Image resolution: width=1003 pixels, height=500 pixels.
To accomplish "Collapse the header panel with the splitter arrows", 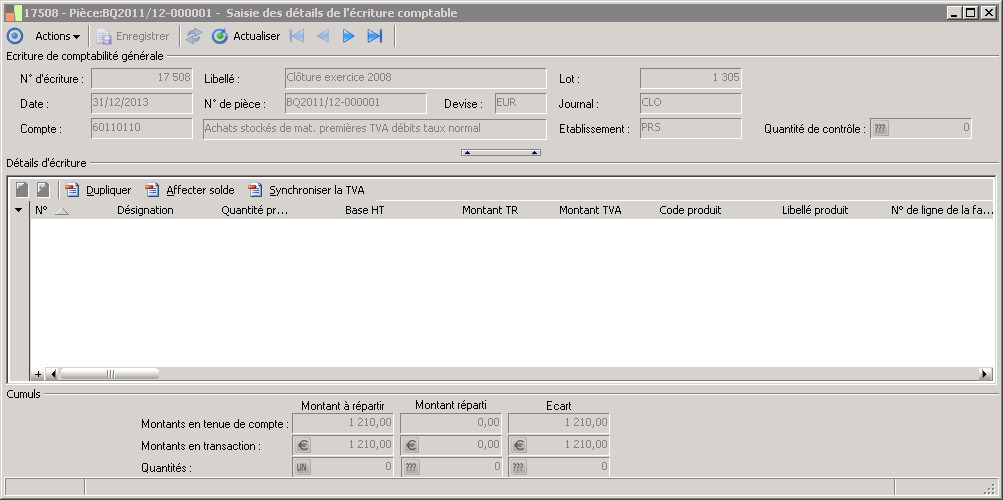I will 501,153.
